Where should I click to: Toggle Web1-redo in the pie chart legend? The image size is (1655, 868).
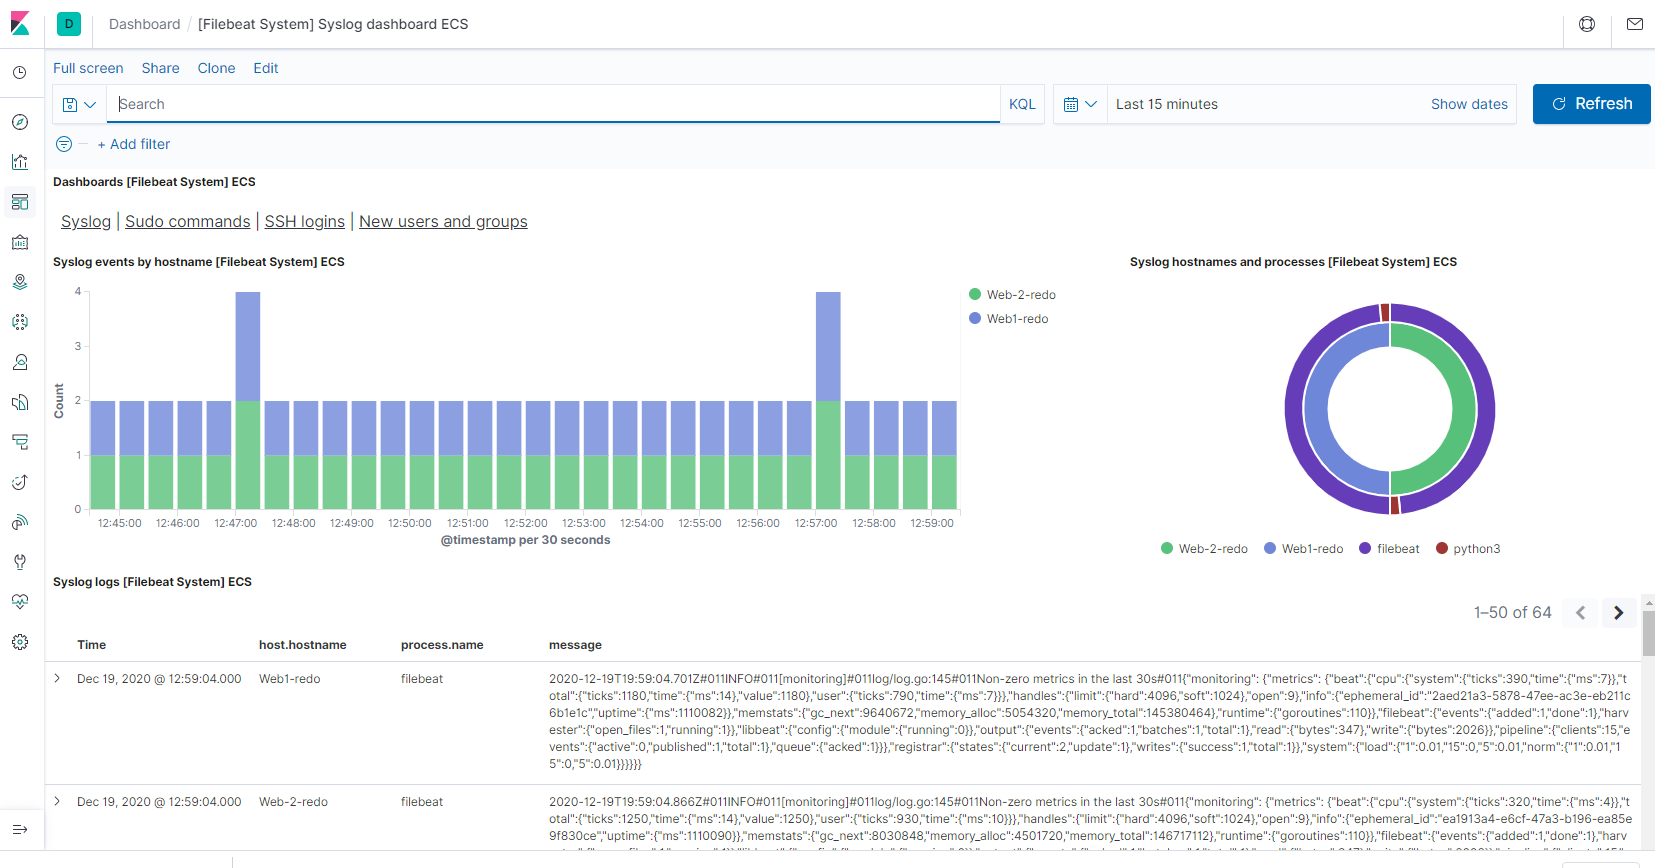[x=1303, y=549]
